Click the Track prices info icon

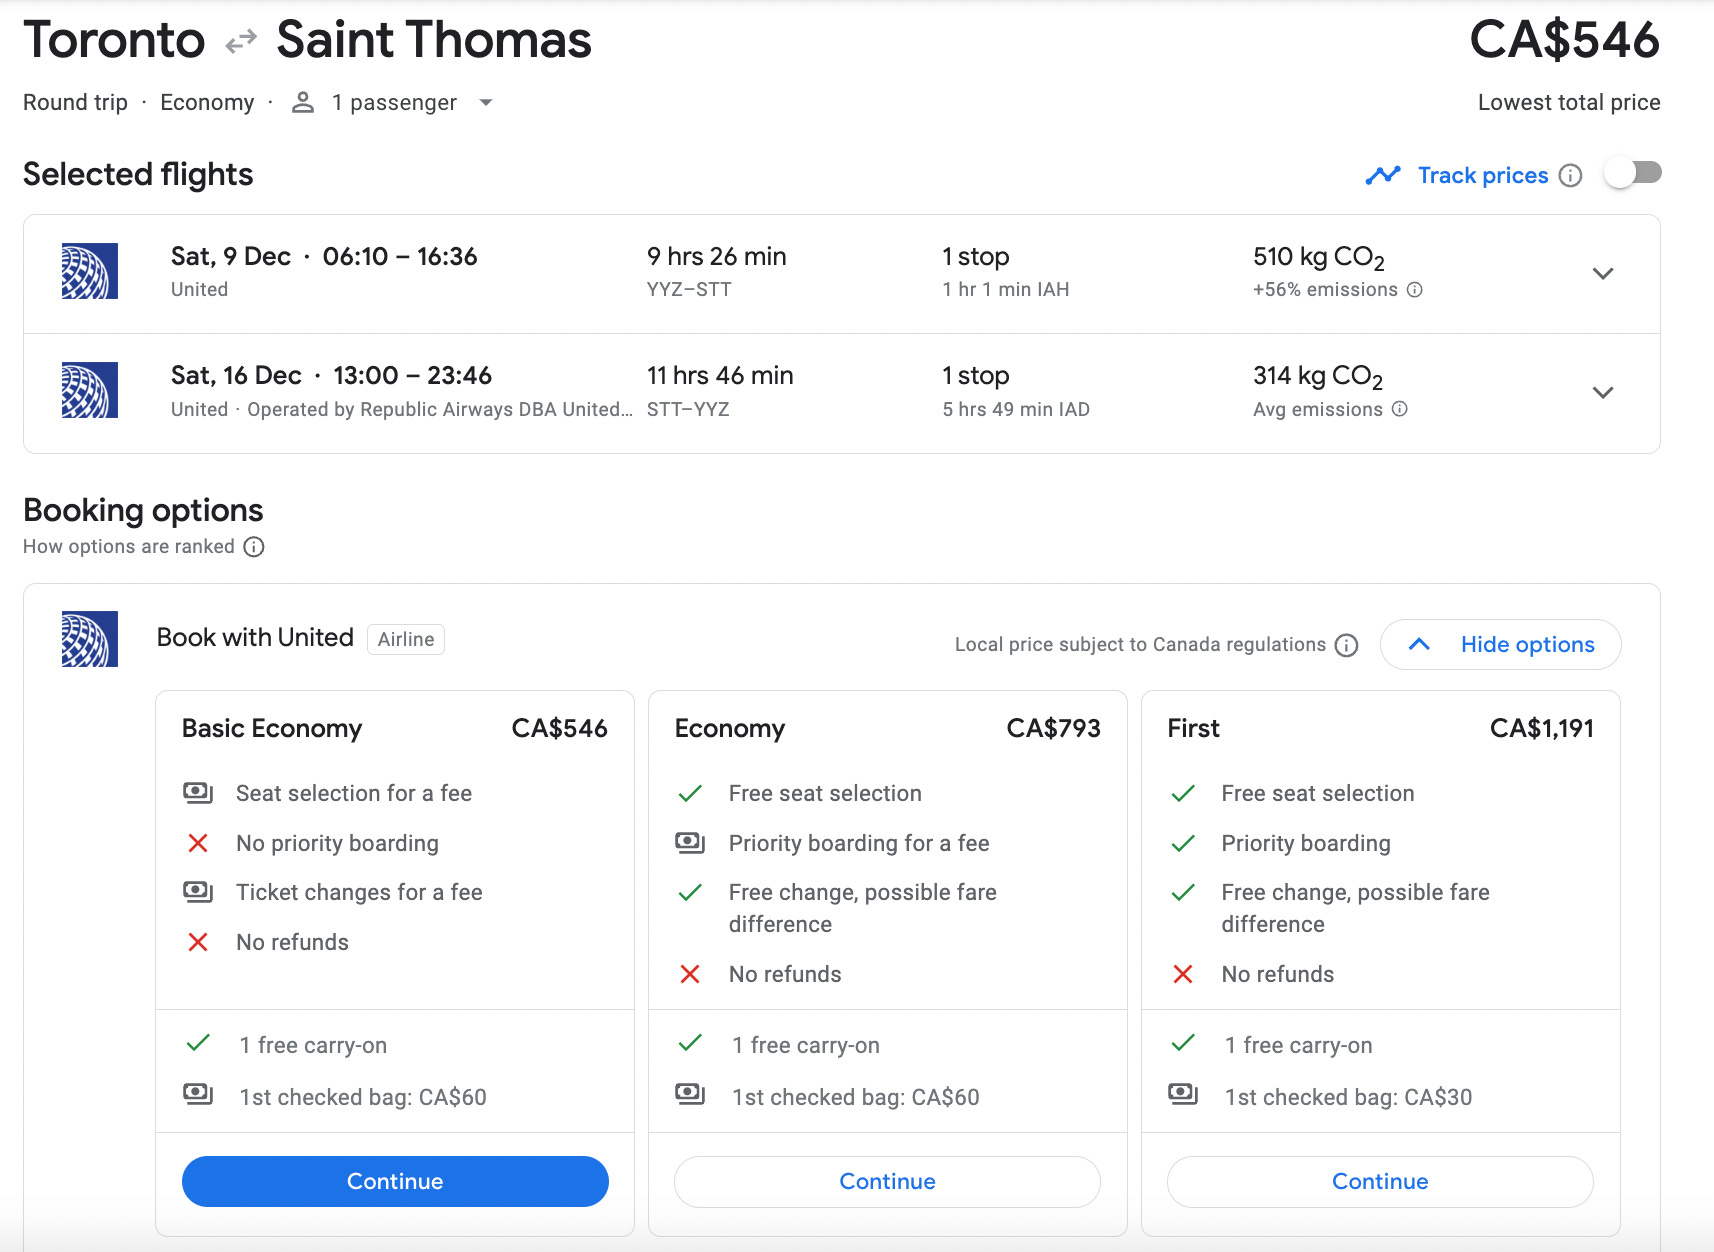1571,176
